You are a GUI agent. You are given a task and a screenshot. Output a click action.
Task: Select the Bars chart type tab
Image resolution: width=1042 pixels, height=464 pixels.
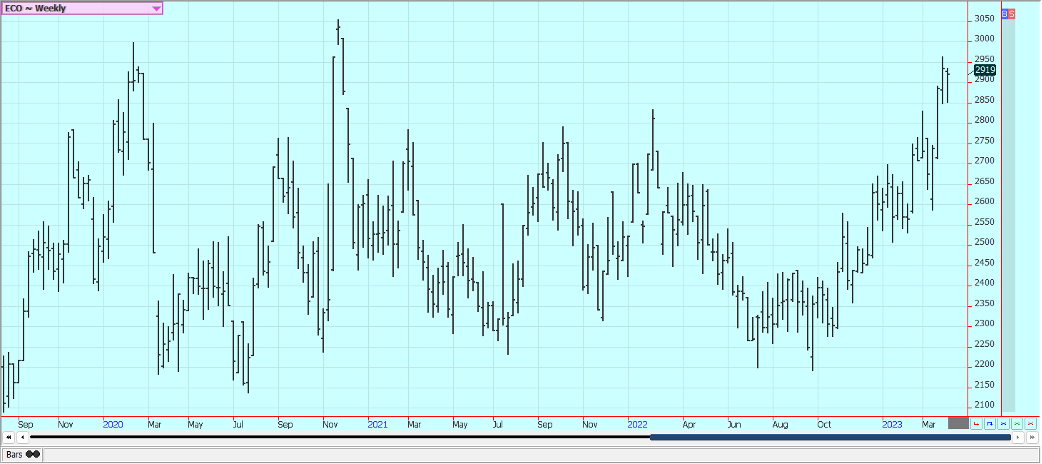tap(23, 454)
